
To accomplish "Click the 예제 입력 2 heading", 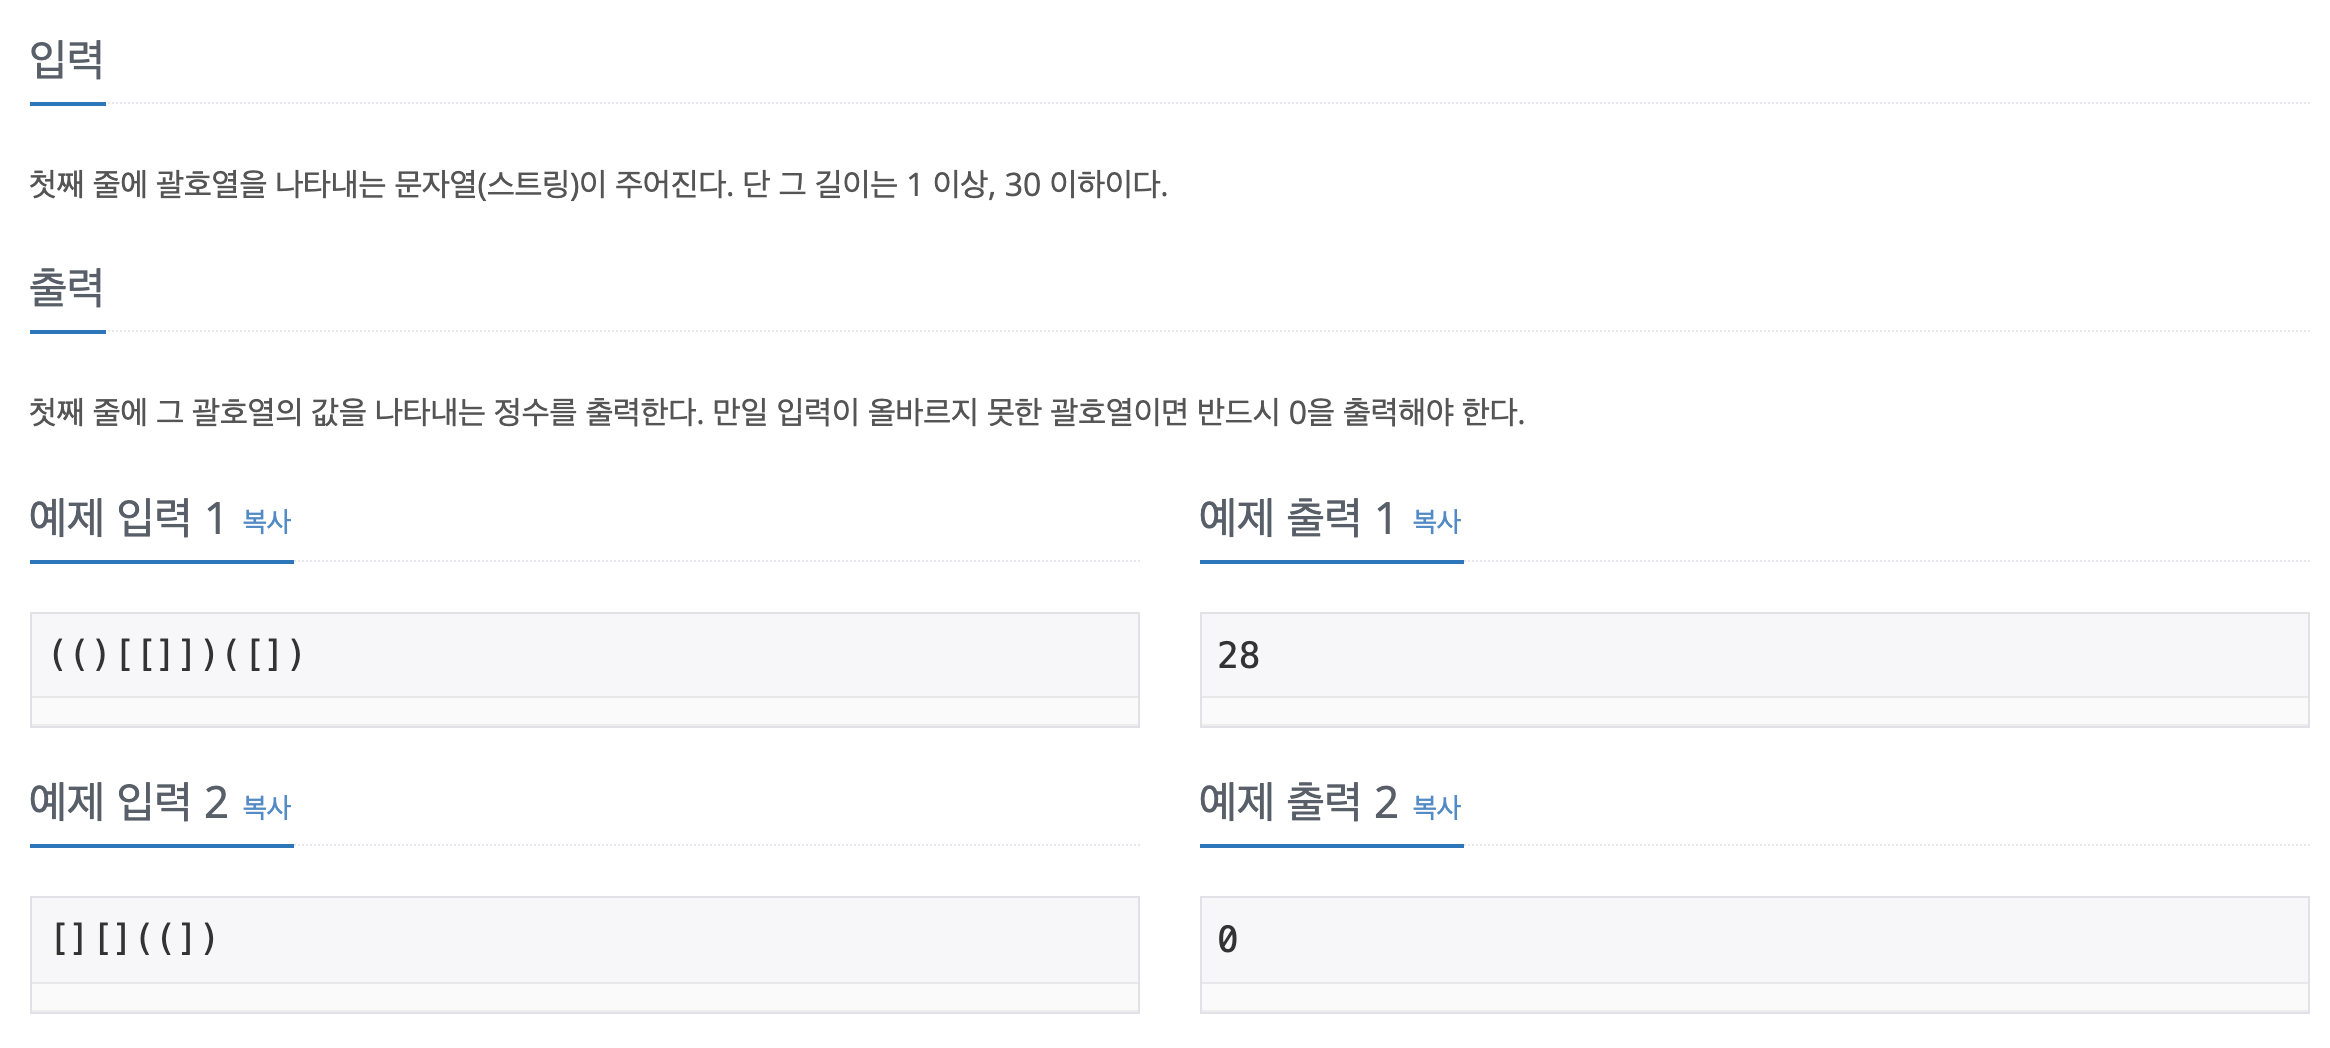I will pyautogui.click(x=129, y=802).
